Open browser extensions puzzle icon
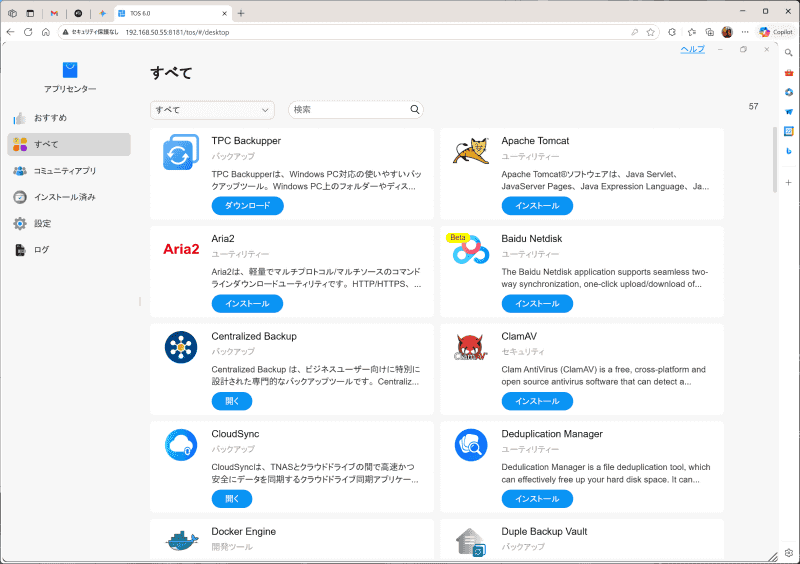The width and height of the screenshot is (800, 564). [x=672, y=32]
